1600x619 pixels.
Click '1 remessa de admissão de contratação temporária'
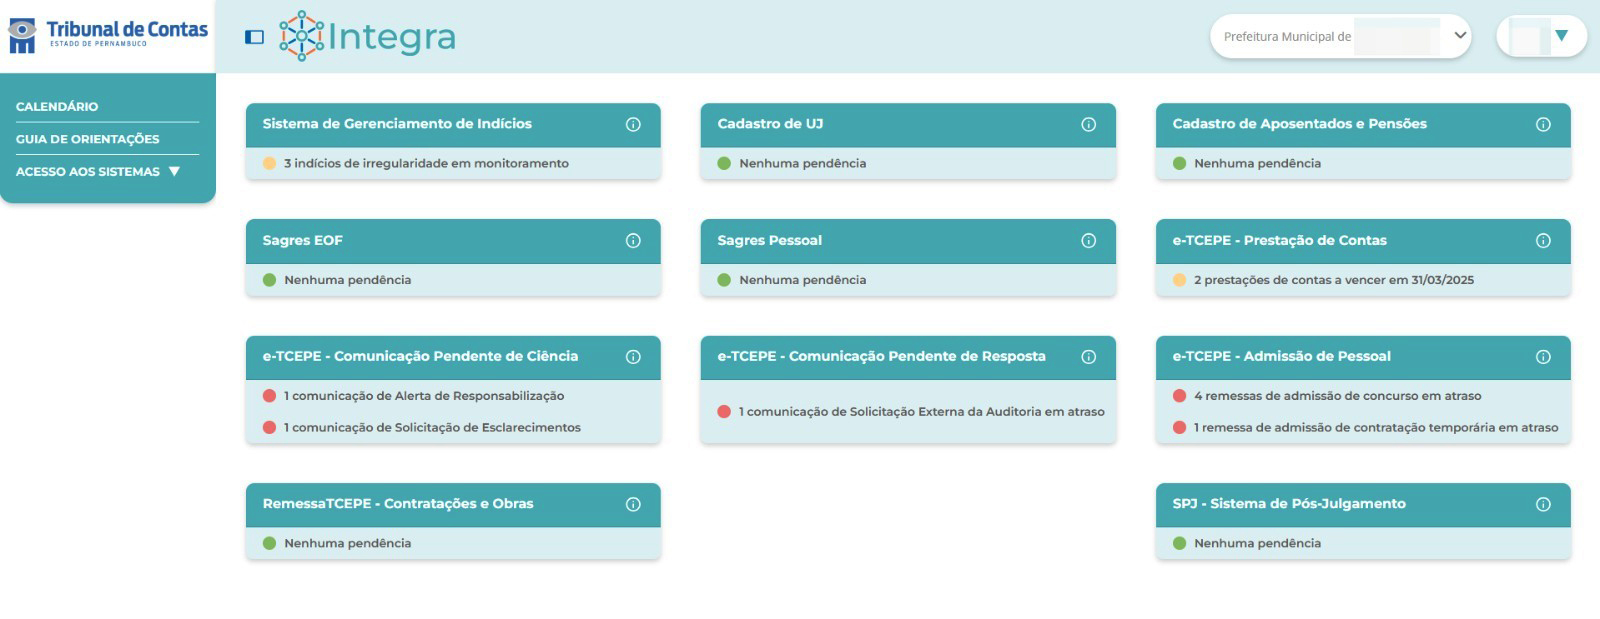click(1376, 428)
